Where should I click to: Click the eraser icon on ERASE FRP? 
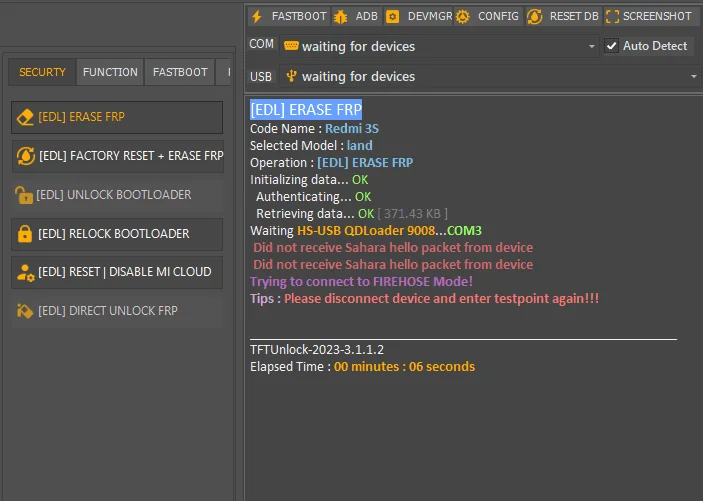tap(25, 117)
